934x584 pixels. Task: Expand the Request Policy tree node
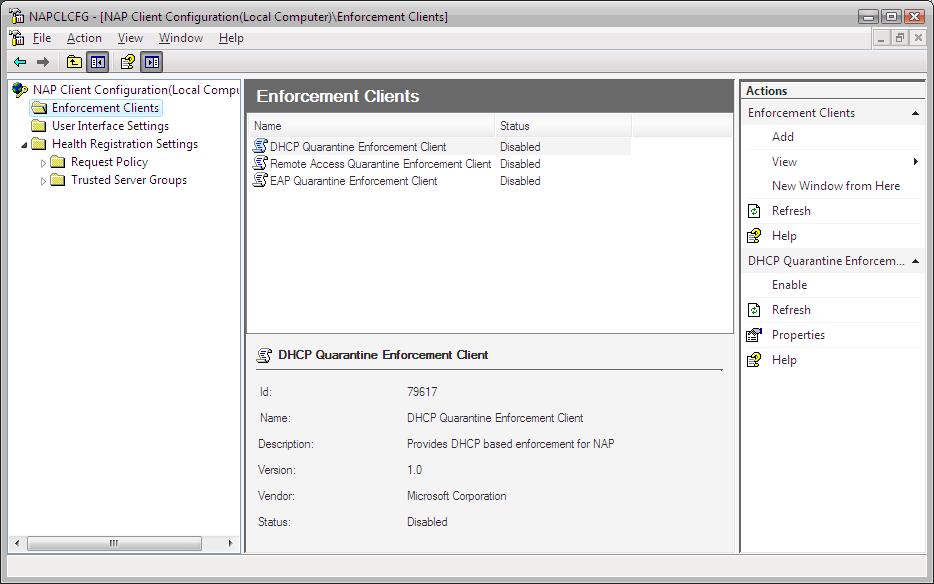click(x=43, y=163)
